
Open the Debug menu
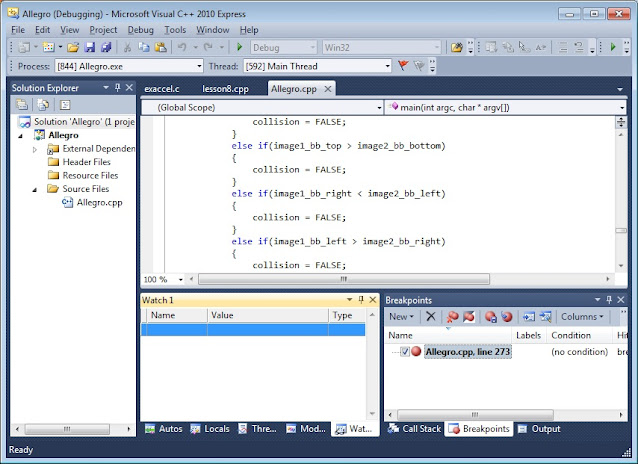click(x=141, y=30)
